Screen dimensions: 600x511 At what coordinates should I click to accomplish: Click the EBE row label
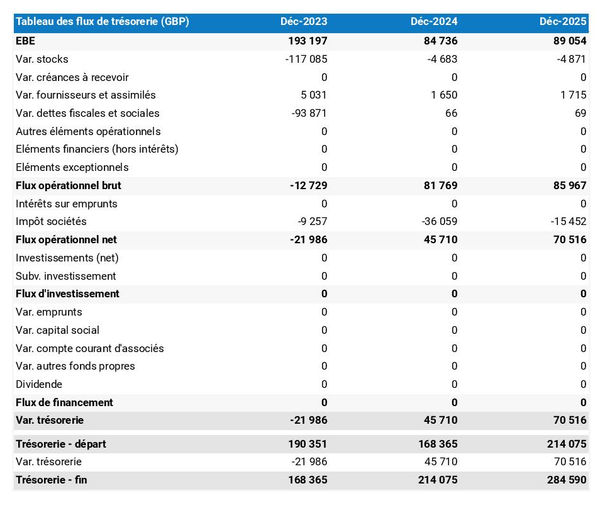[26, 40]
